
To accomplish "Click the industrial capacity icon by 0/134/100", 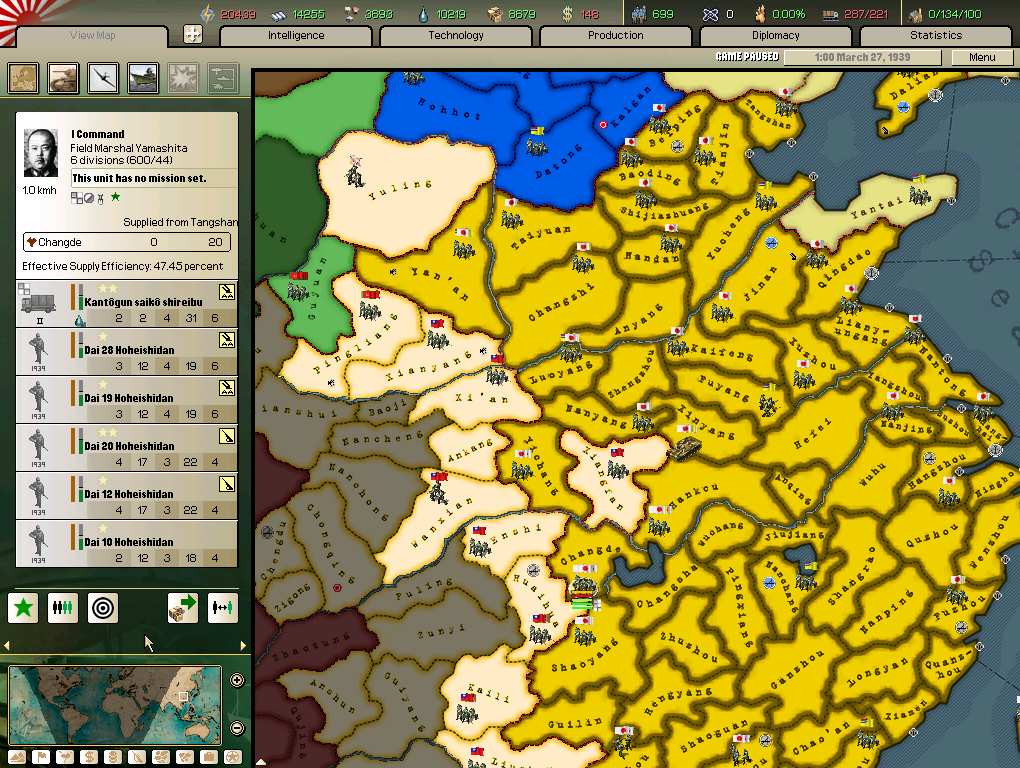I will coord(916,14).
